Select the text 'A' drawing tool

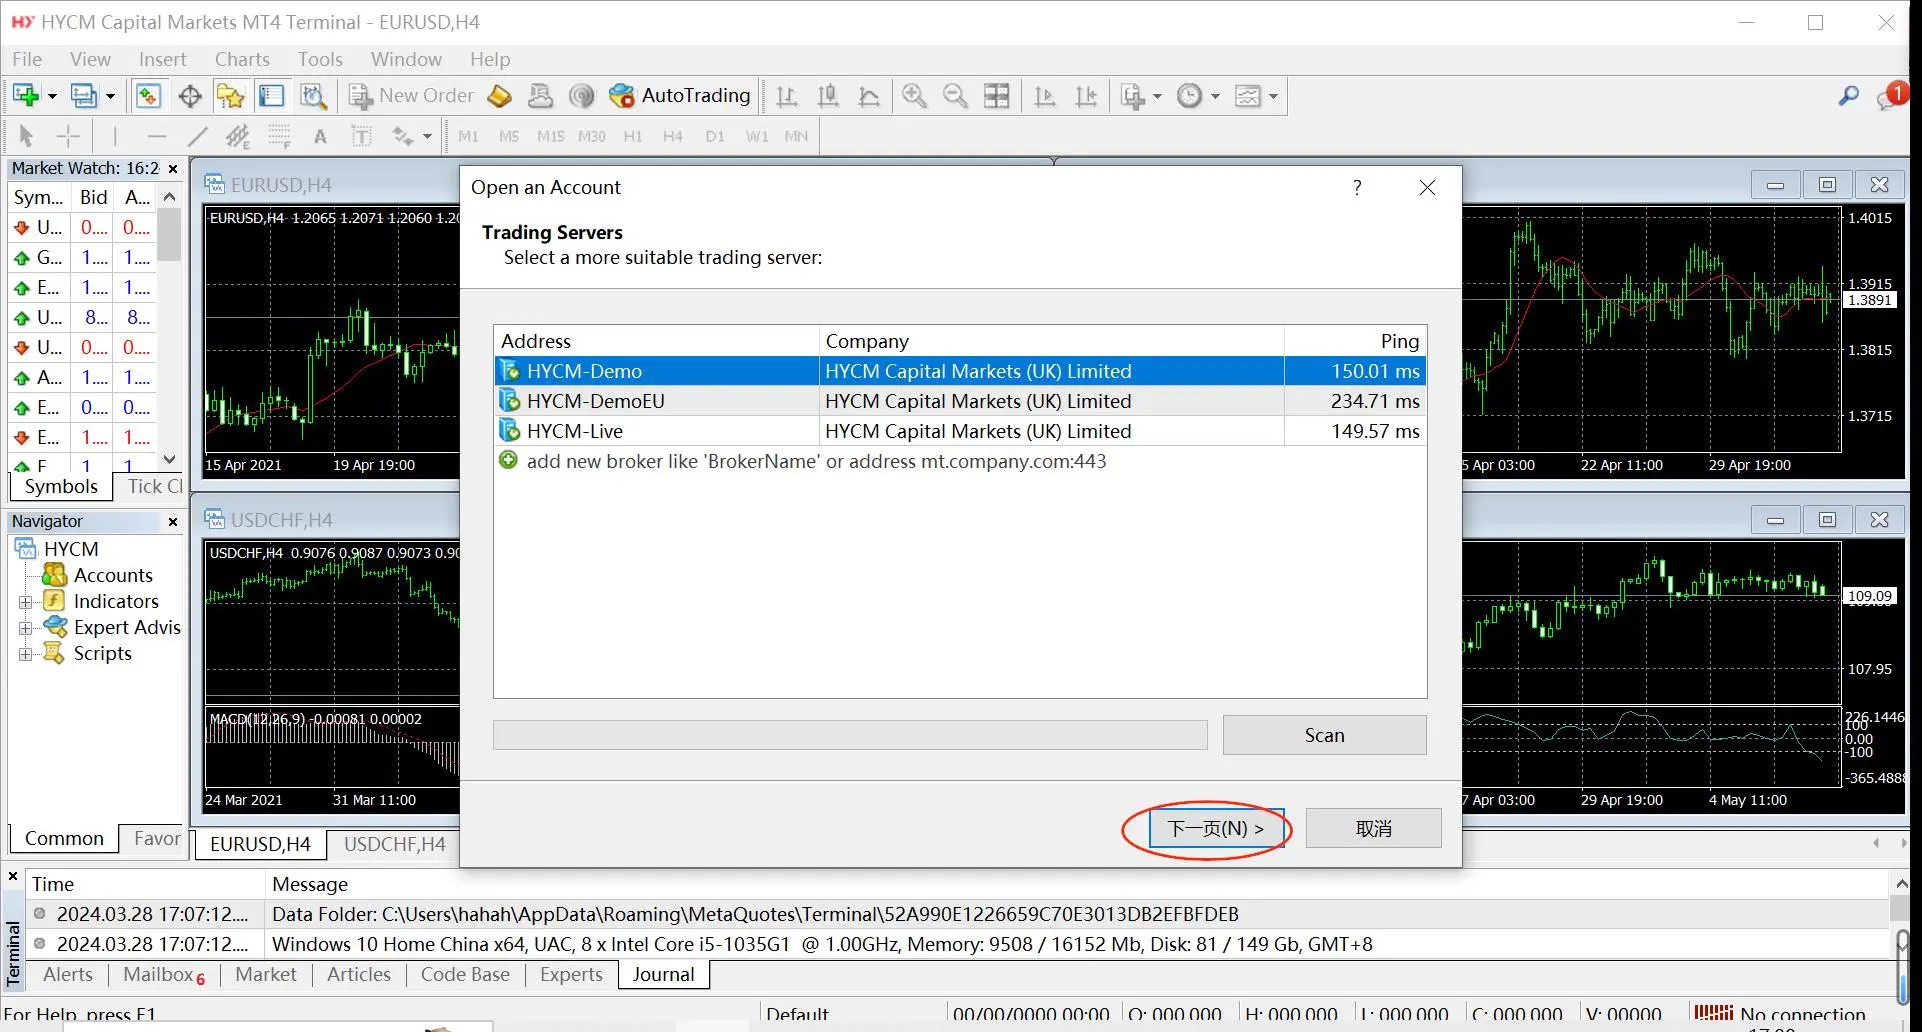tap(320, 136)
